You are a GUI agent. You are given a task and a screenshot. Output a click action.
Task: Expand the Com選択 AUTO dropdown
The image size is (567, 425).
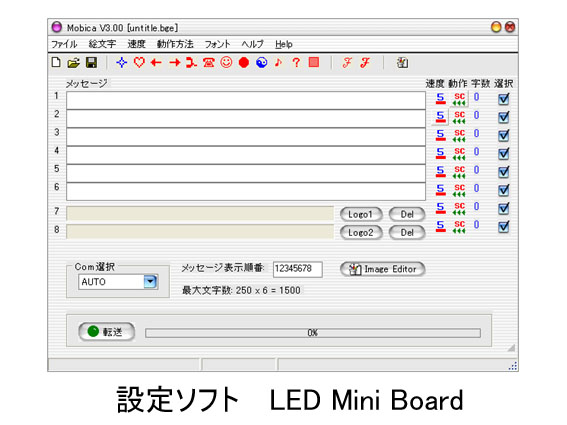pos(150,282)
